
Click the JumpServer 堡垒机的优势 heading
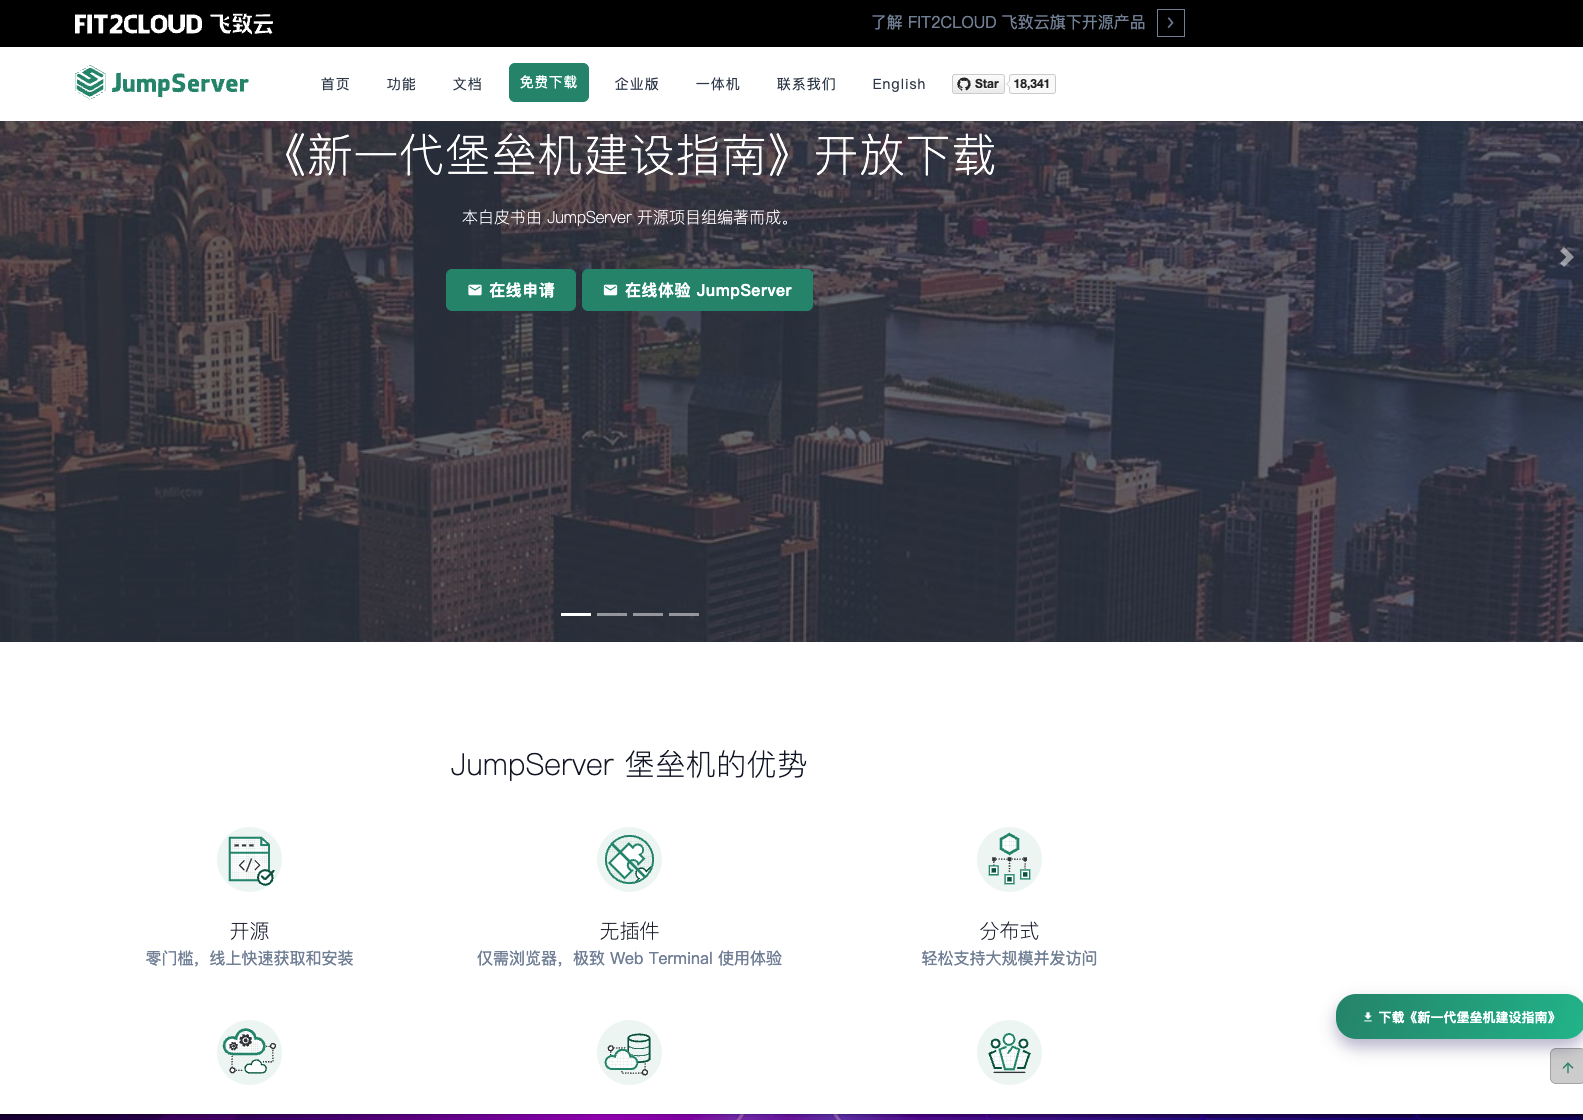click(x=629, y=765)
